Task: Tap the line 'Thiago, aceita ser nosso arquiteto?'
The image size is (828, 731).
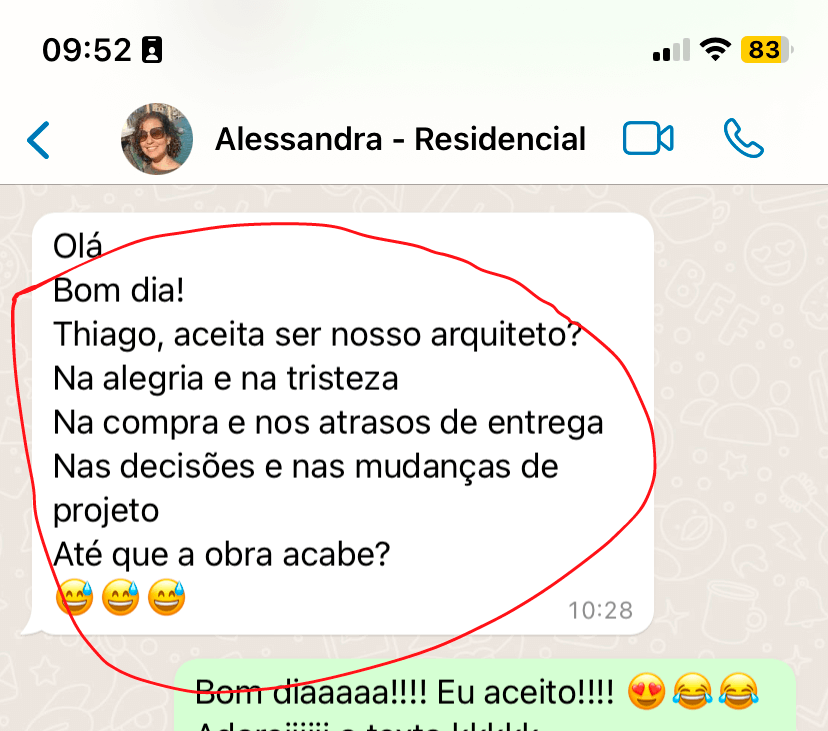Action: pyautogui.click(x=317, y=335)
